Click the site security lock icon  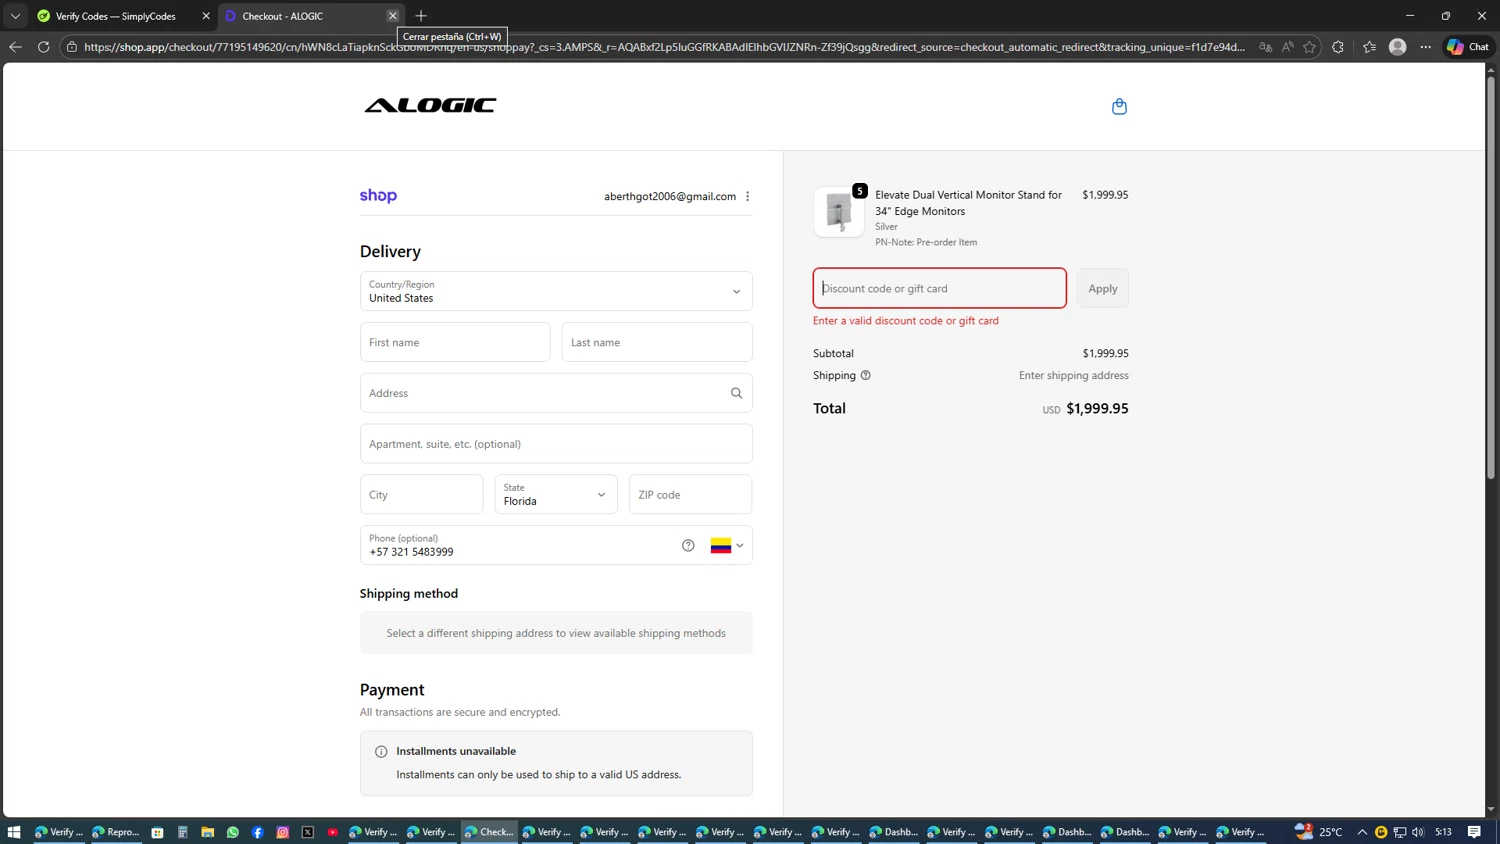[72, 47]
